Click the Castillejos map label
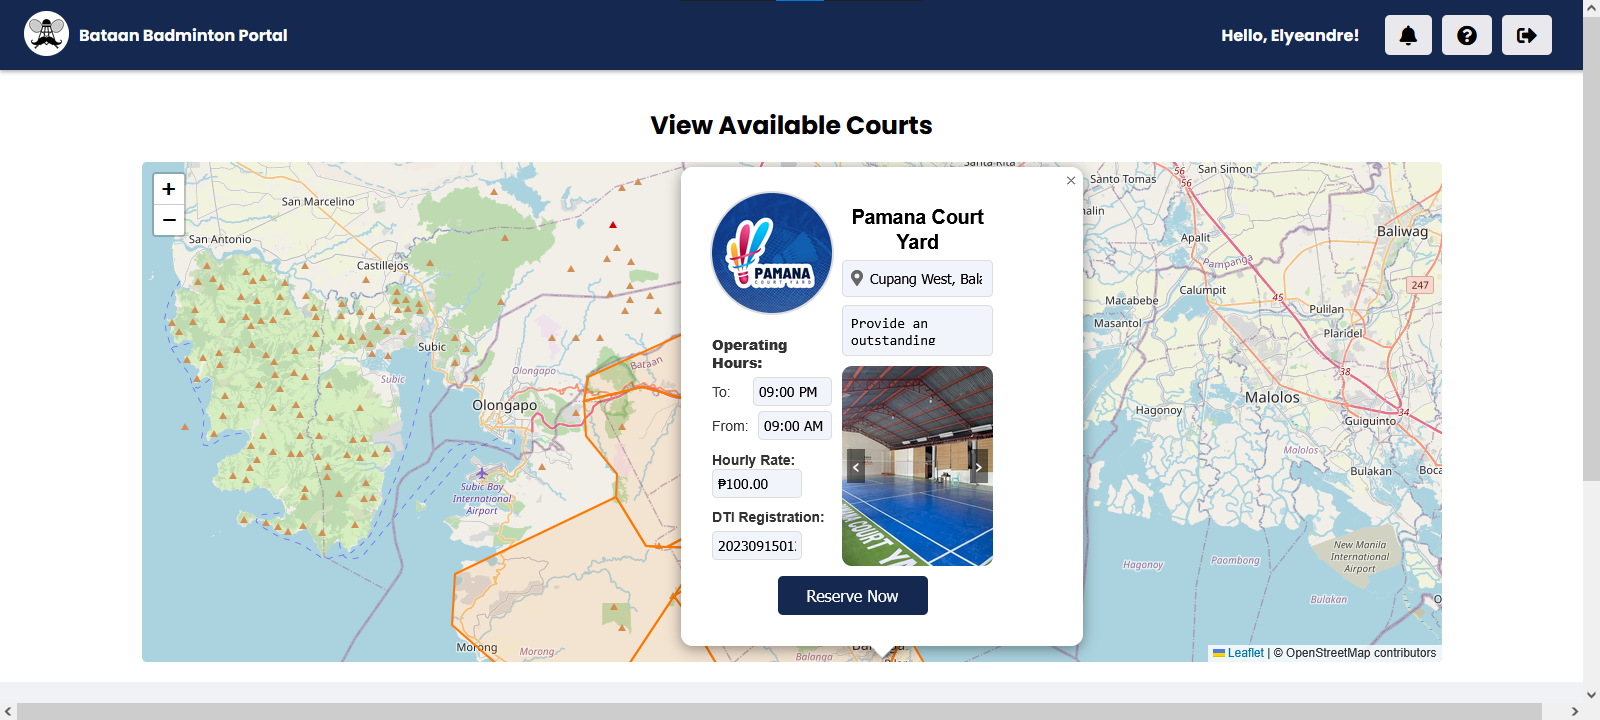The width and height of the screenshot is (1600, 720). tap(383, 265)
